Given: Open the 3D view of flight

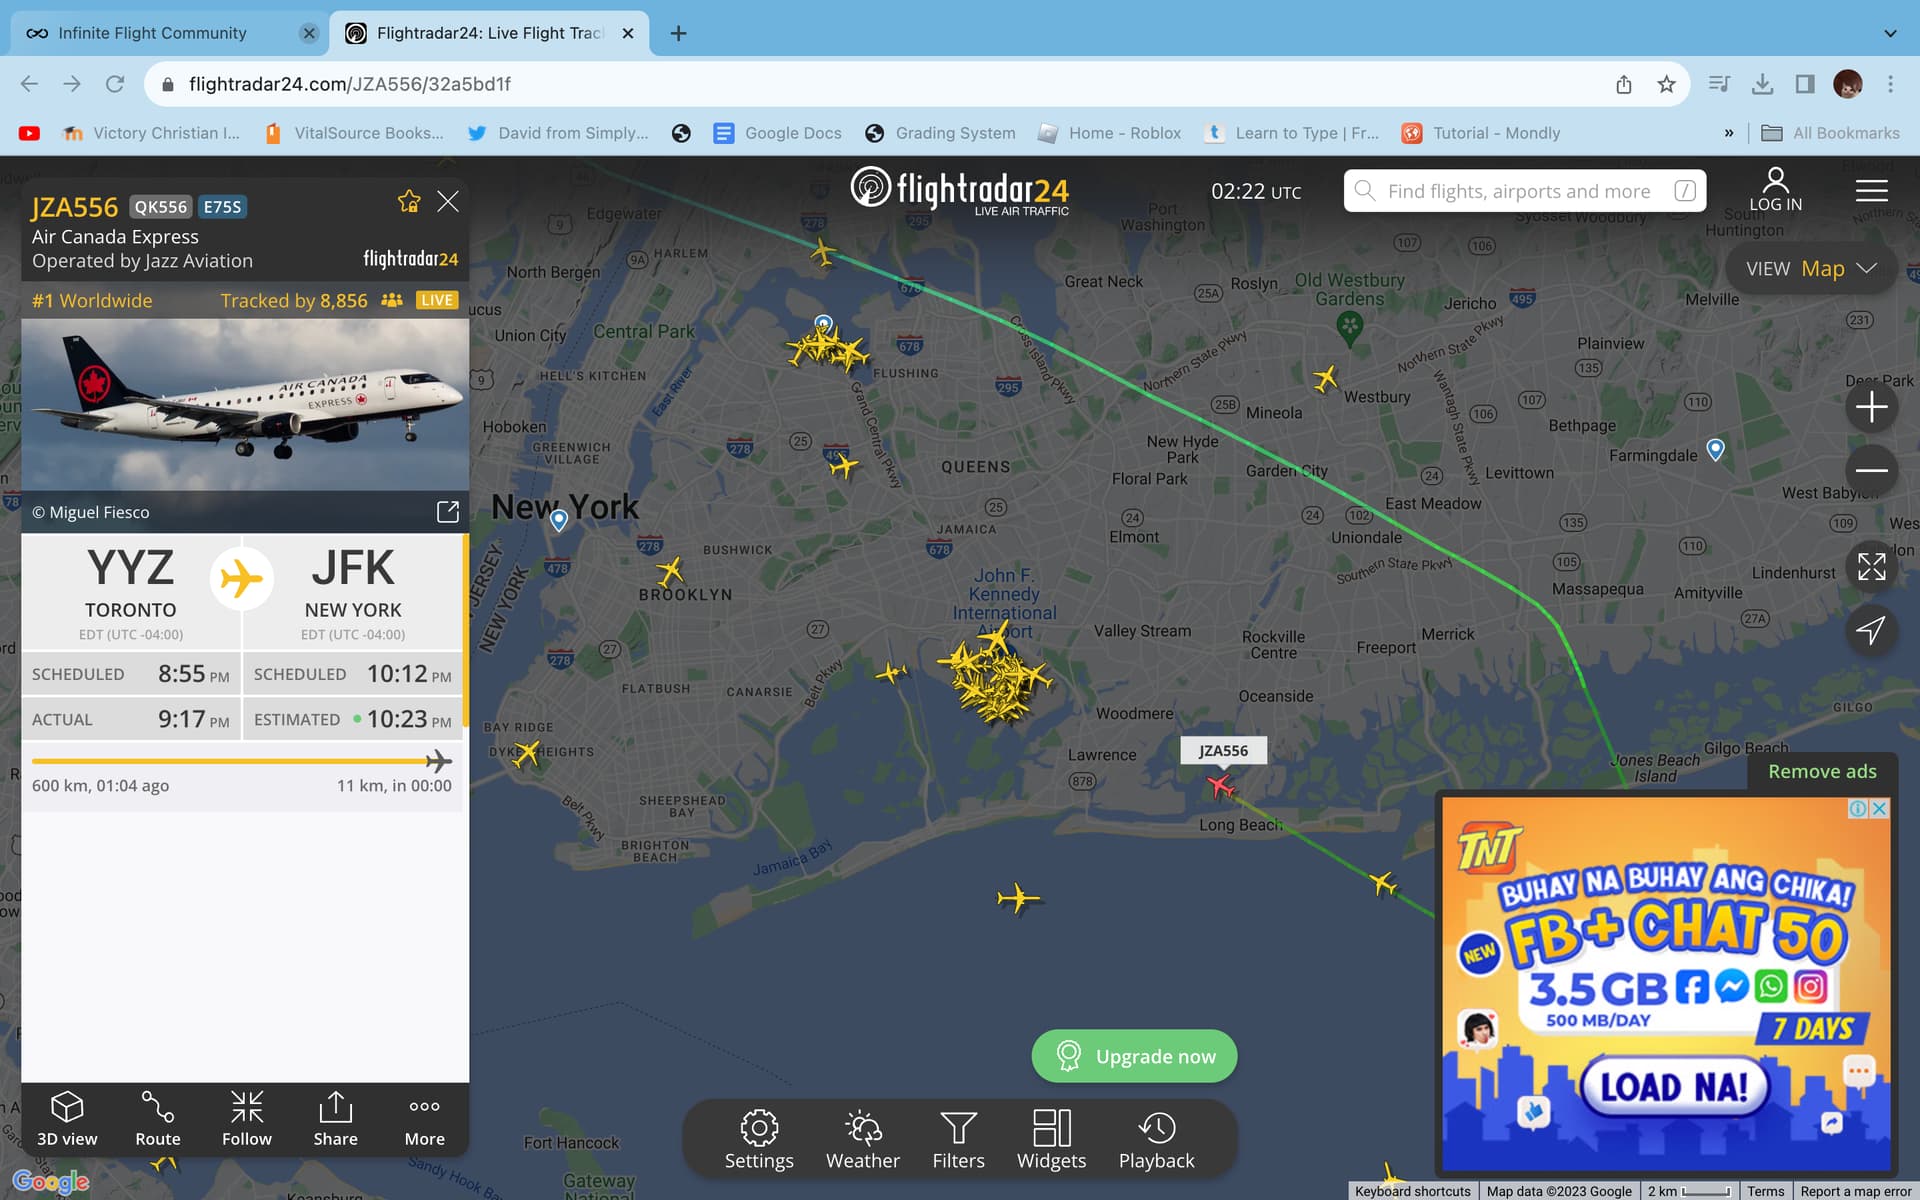Looking at the screenshot, I should (x=67, y=1119).
